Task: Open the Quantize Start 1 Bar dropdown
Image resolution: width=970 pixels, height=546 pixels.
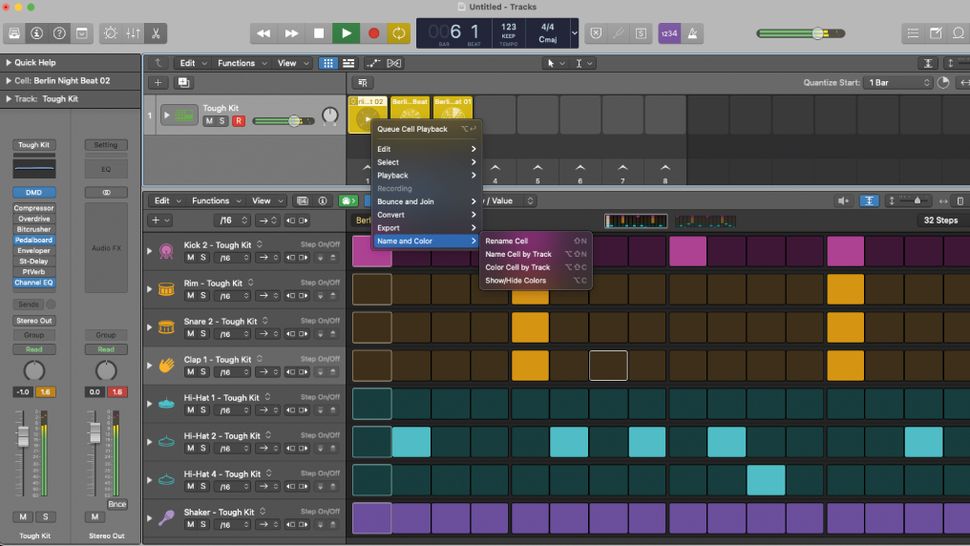Action: 898,83
